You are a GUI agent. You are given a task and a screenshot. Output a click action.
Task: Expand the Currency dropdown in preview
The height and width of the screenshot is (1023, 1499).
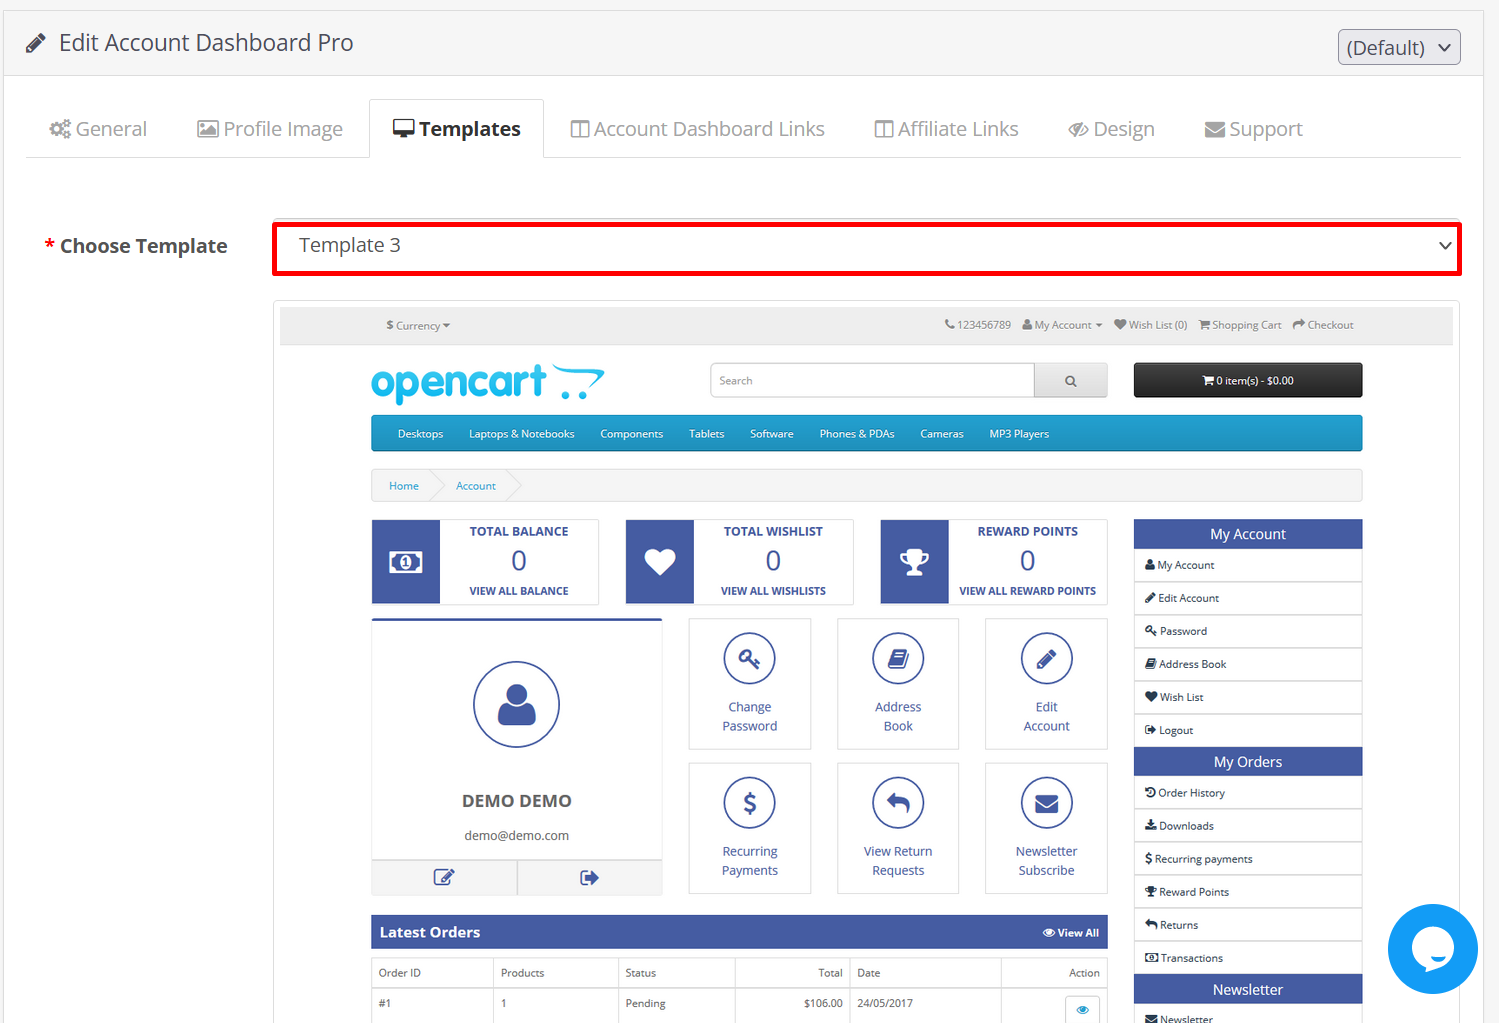point(418,326)
